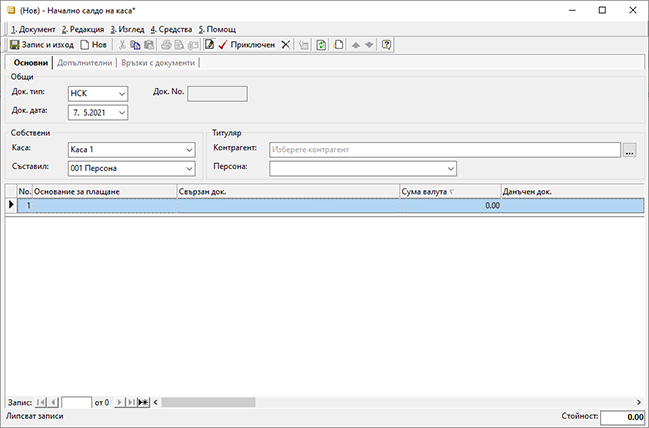
Task: Click the copy icon in the toolbar
Action: (x=135, y=45)
